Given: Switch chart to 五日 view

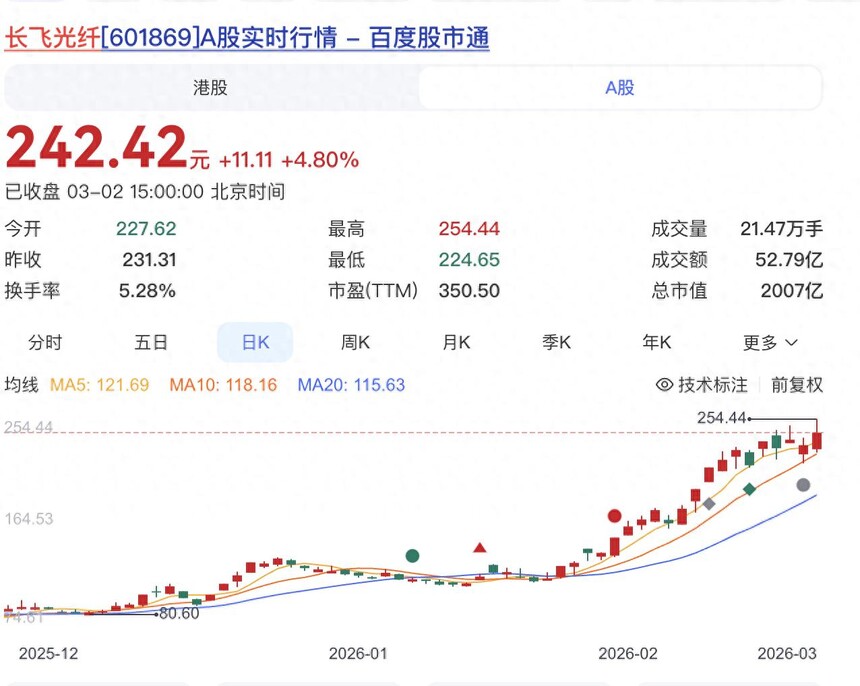Looking at the screenshot, I should coord(151,342).
